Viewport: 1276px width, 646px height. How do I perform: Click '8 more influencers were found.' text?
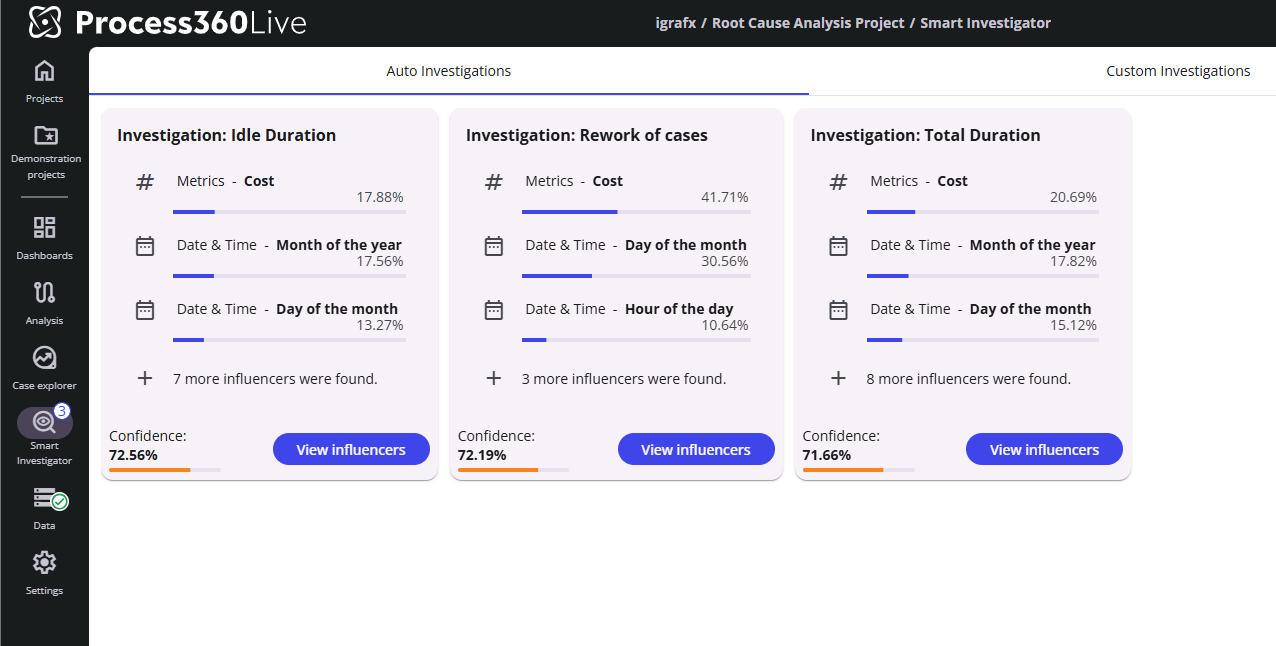point(969,379)
